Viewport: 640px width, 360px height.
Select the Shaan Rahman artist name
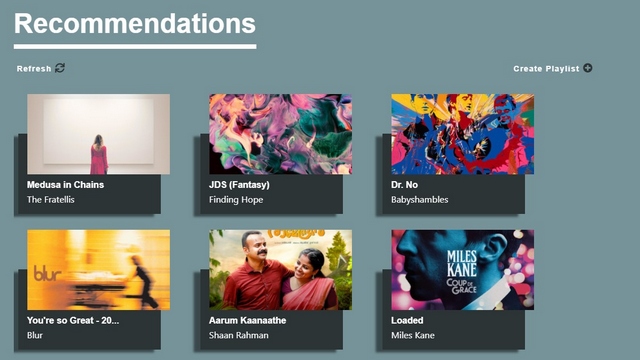[x=239, y=335]
